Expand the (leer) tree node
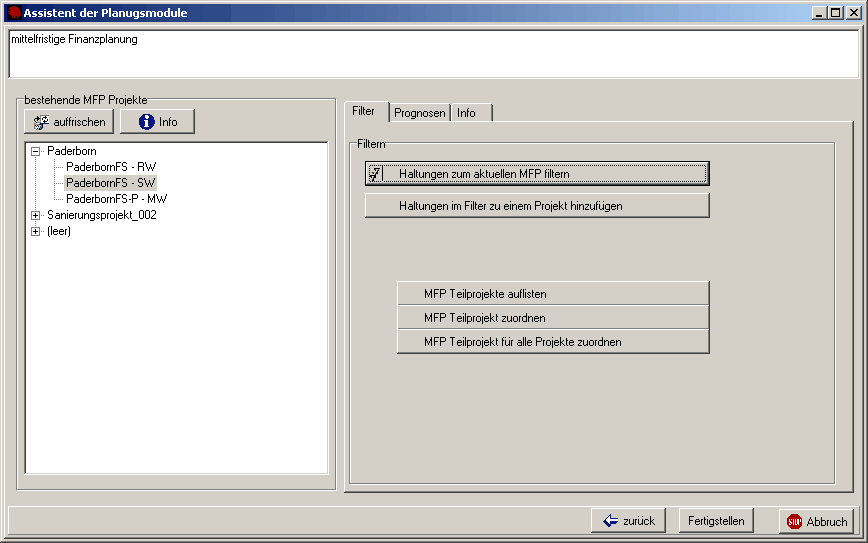868x543 pixels. tap(36, 231)
